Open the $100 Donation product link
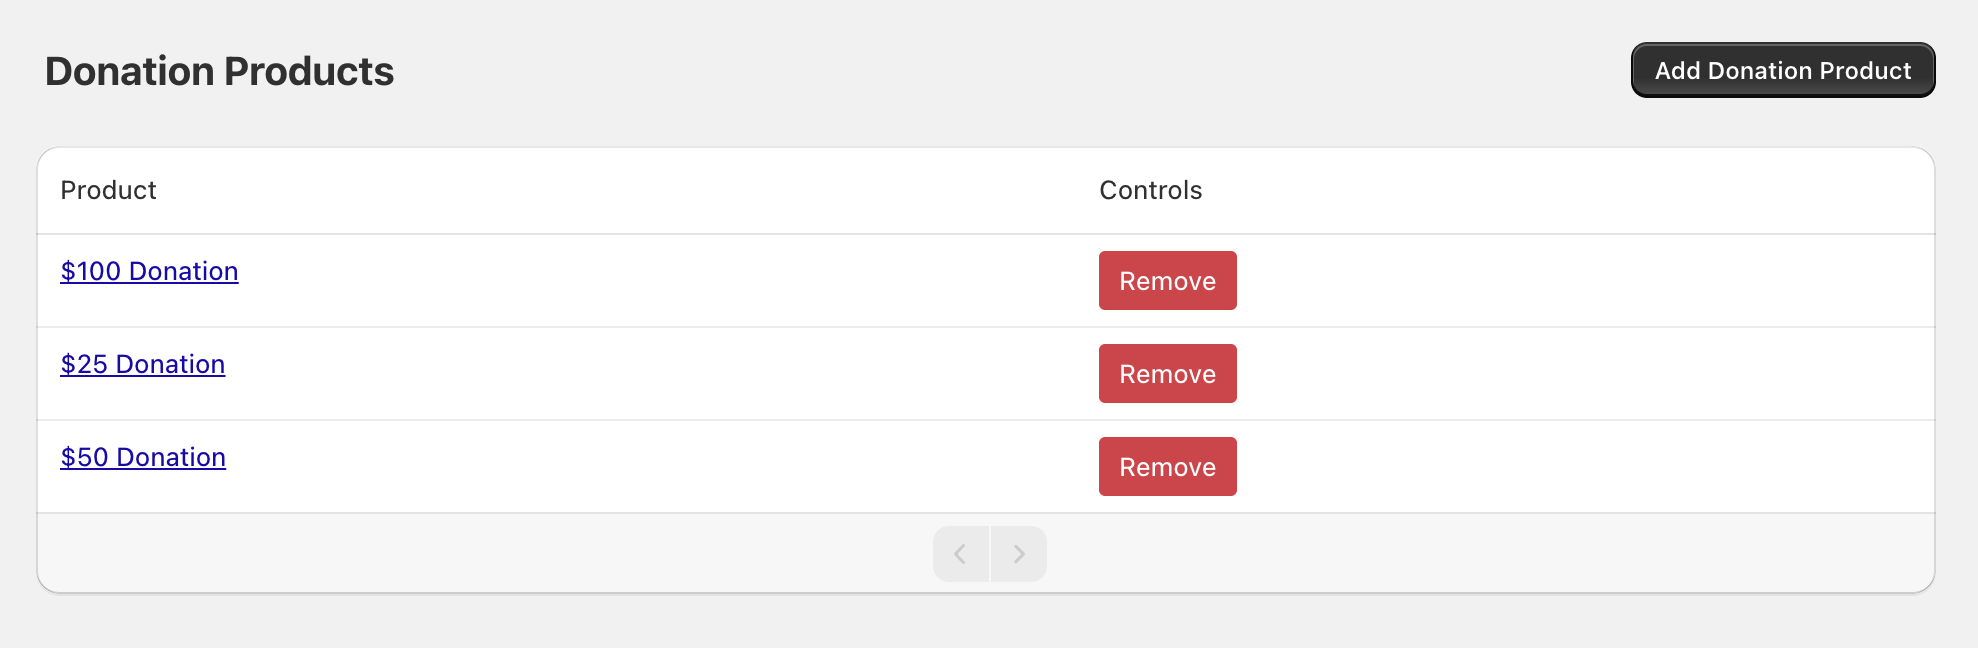The image size is (1978, 648). [149, 271]
